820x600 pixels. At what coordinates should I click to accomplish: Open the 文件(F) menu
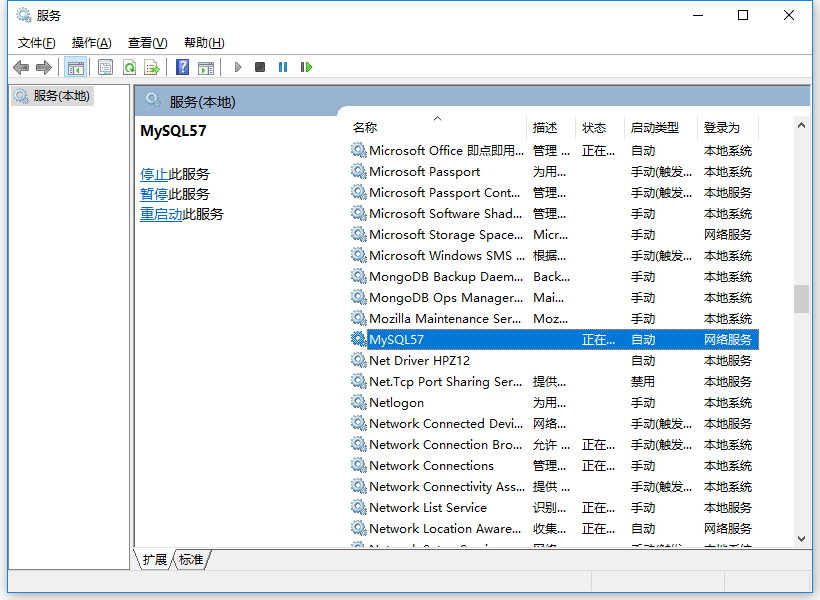(x=37, y=43)
